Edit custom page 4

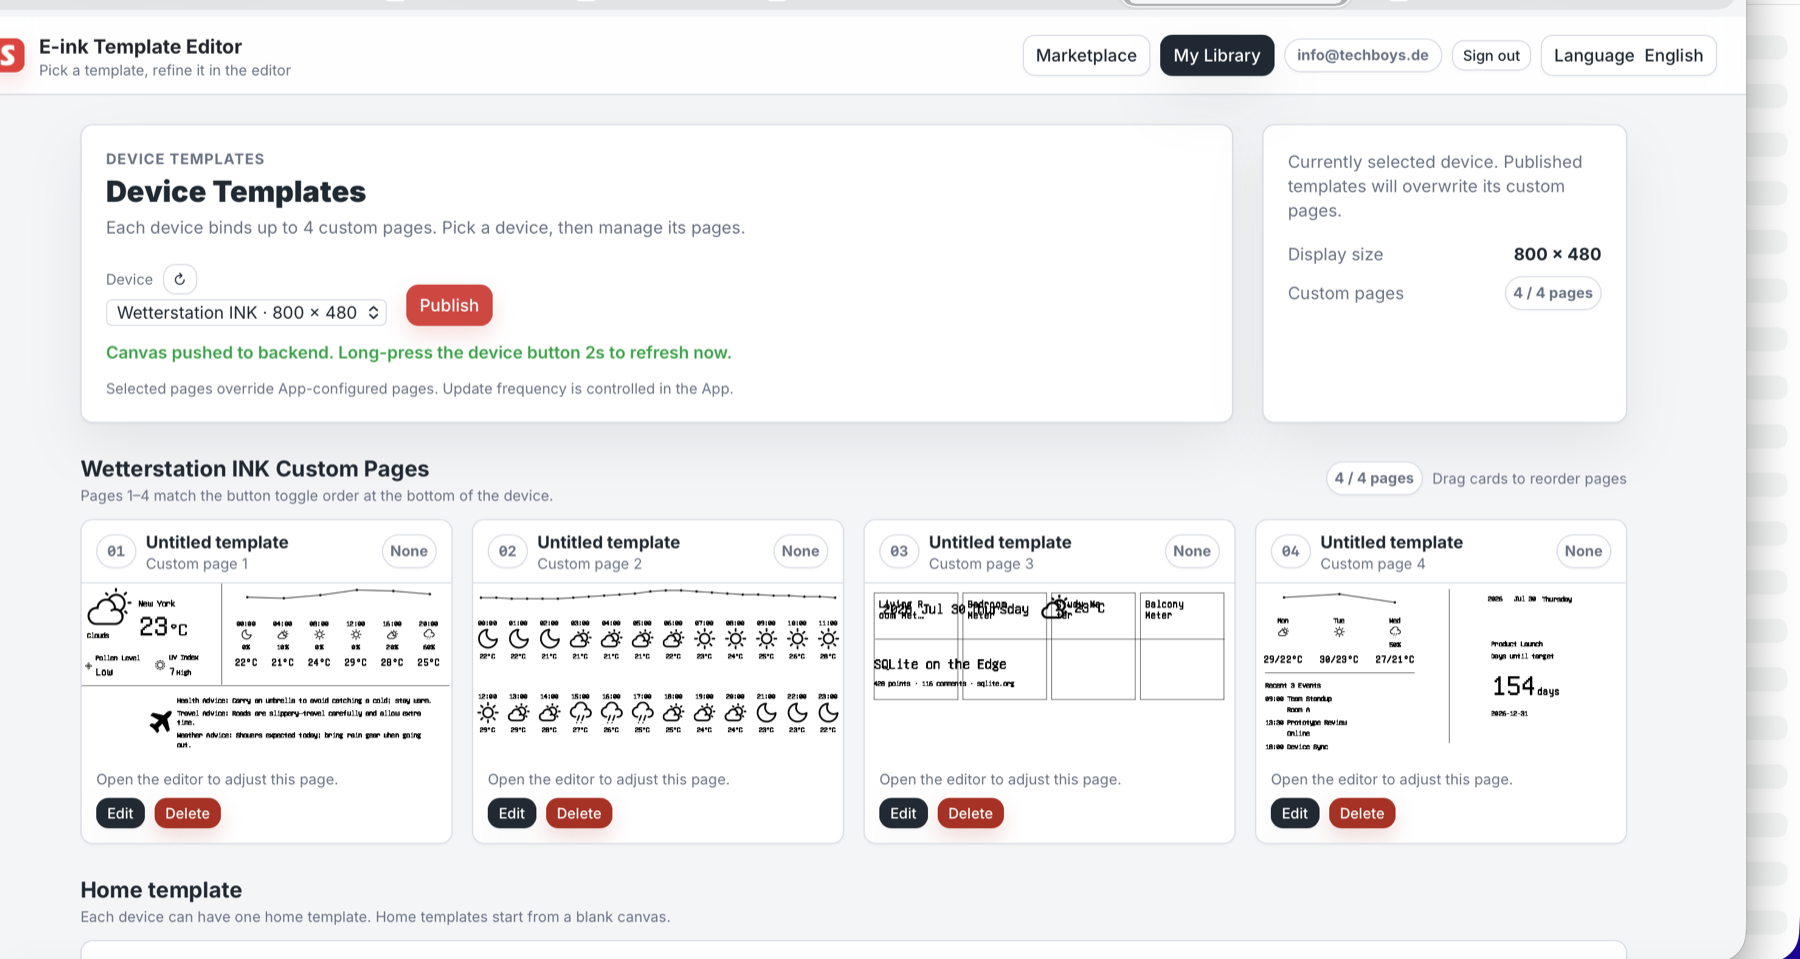[x=1295, y=813]
